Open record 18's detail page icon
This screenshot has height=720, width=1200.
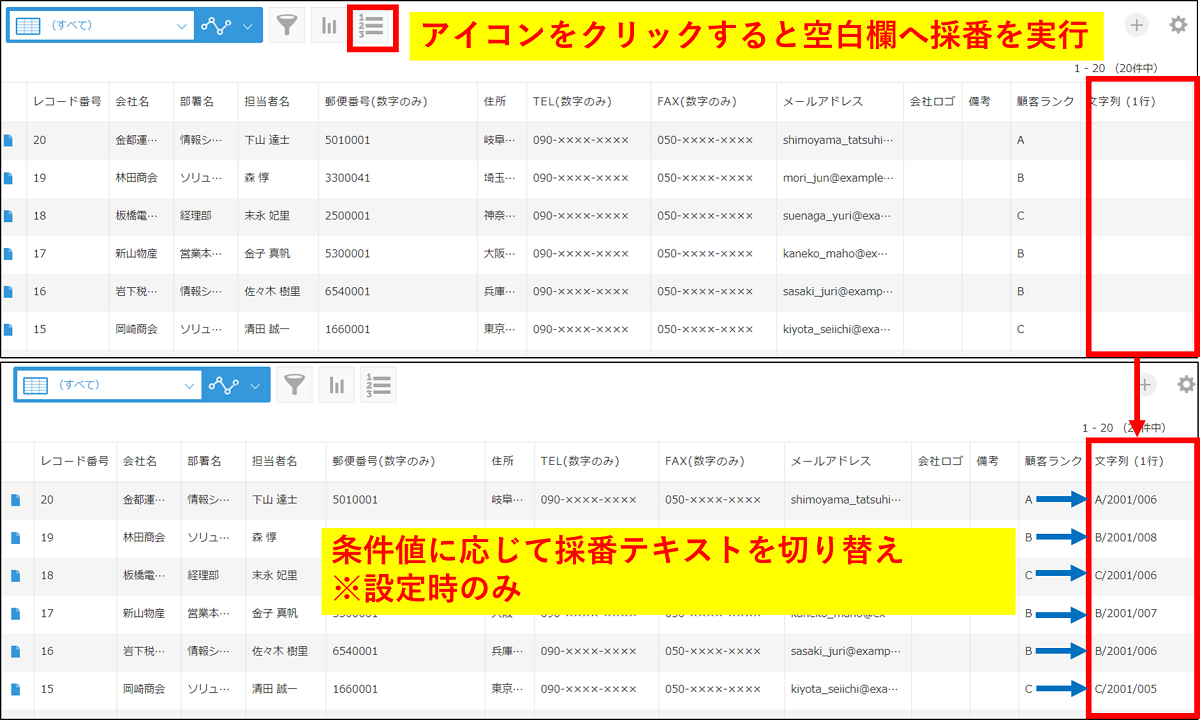point(11,215)
